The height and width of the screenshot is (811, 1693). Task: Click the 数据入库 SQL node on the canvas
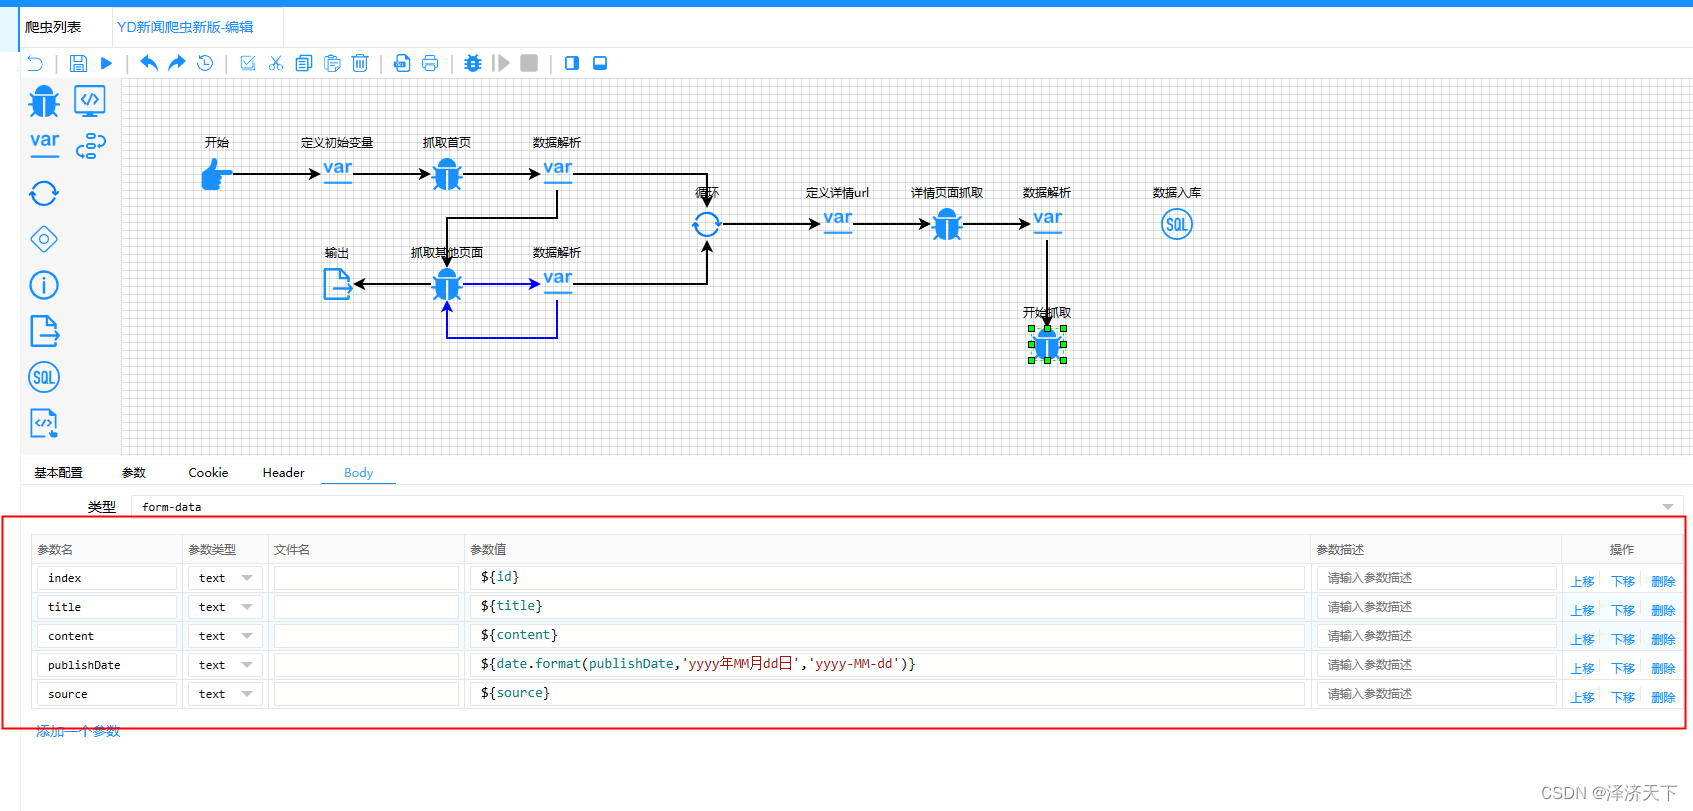tap(1177, 224)
